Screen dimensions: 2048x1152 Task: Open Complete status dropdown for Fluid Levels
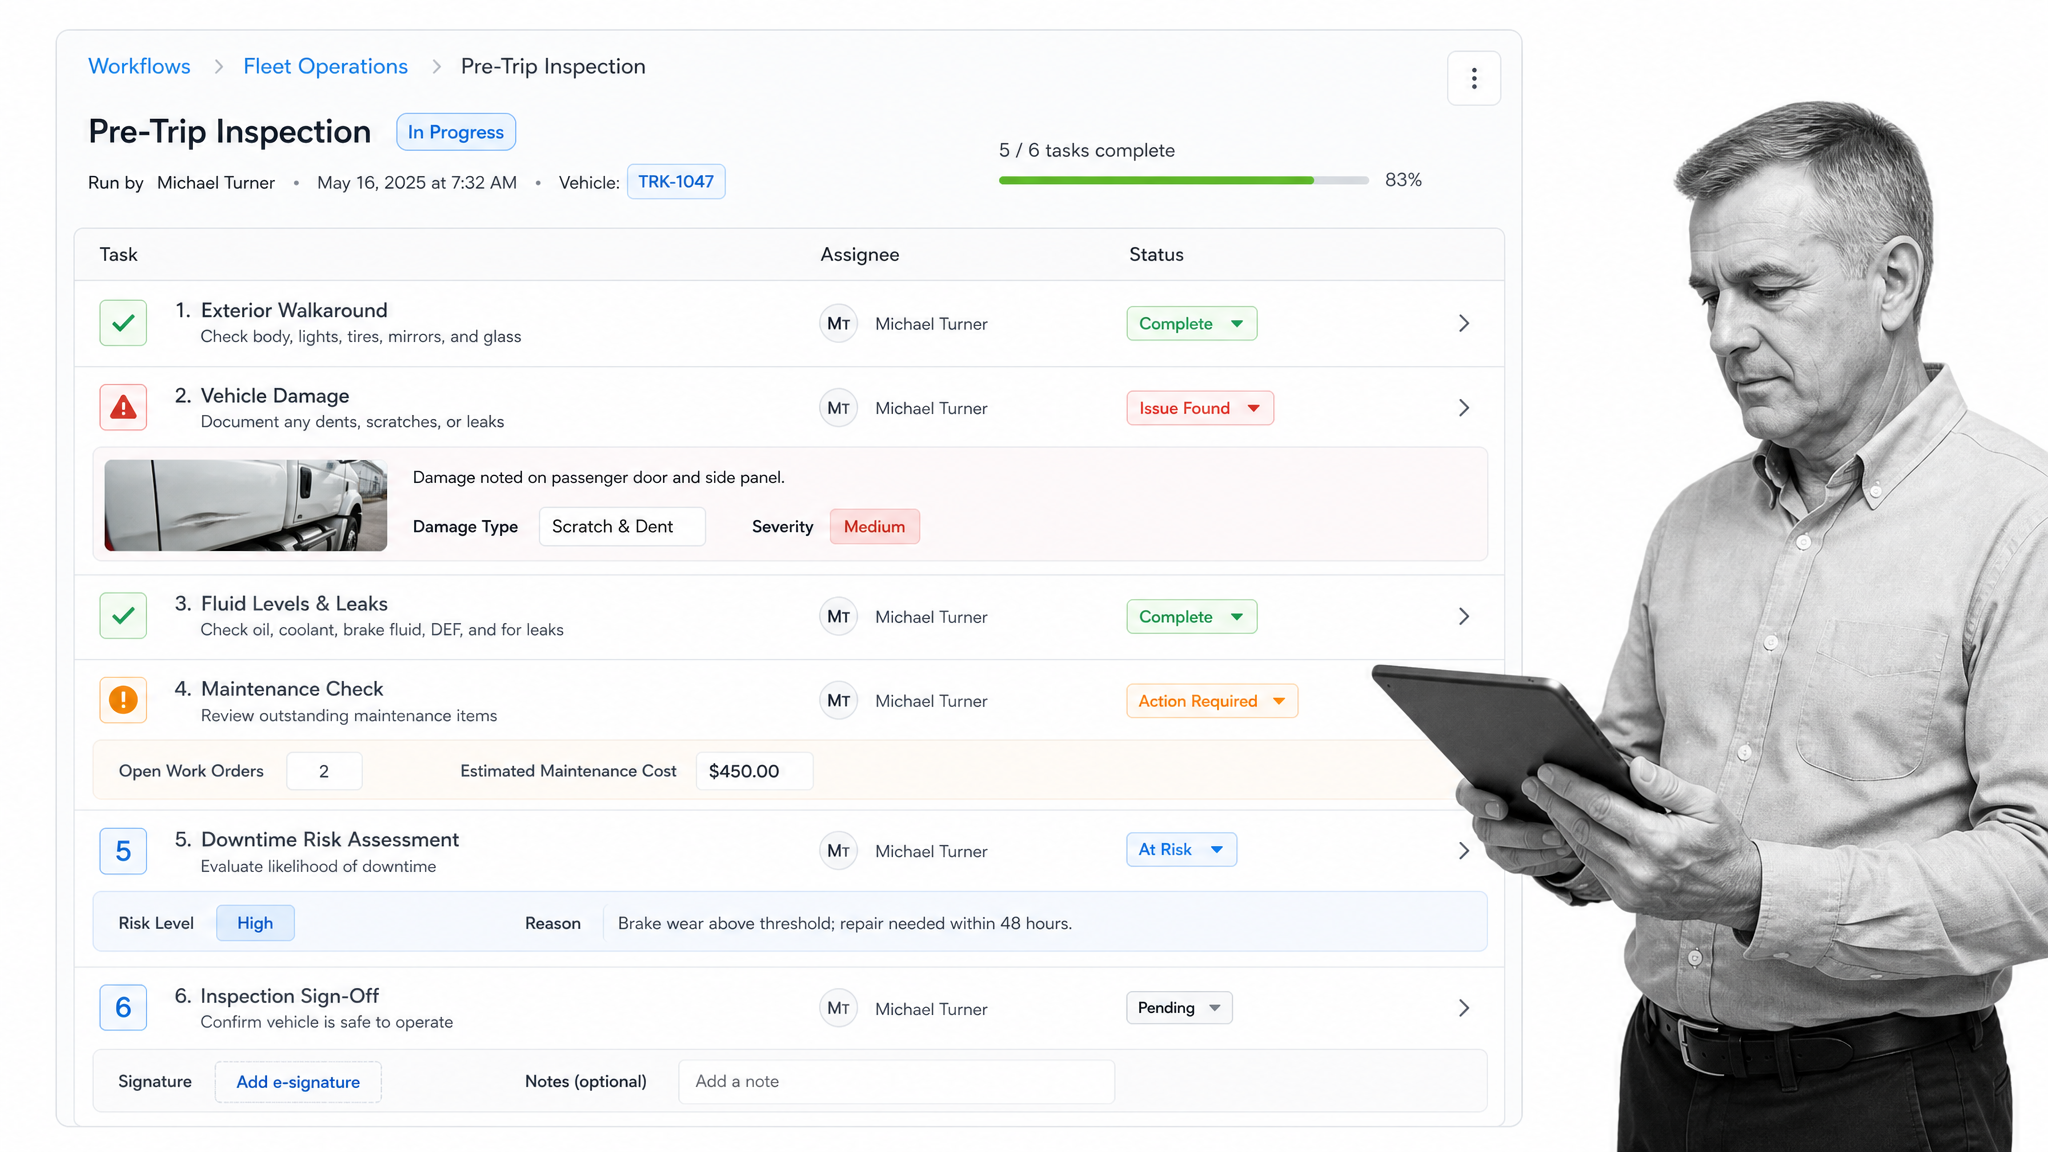pos(1192,616)
